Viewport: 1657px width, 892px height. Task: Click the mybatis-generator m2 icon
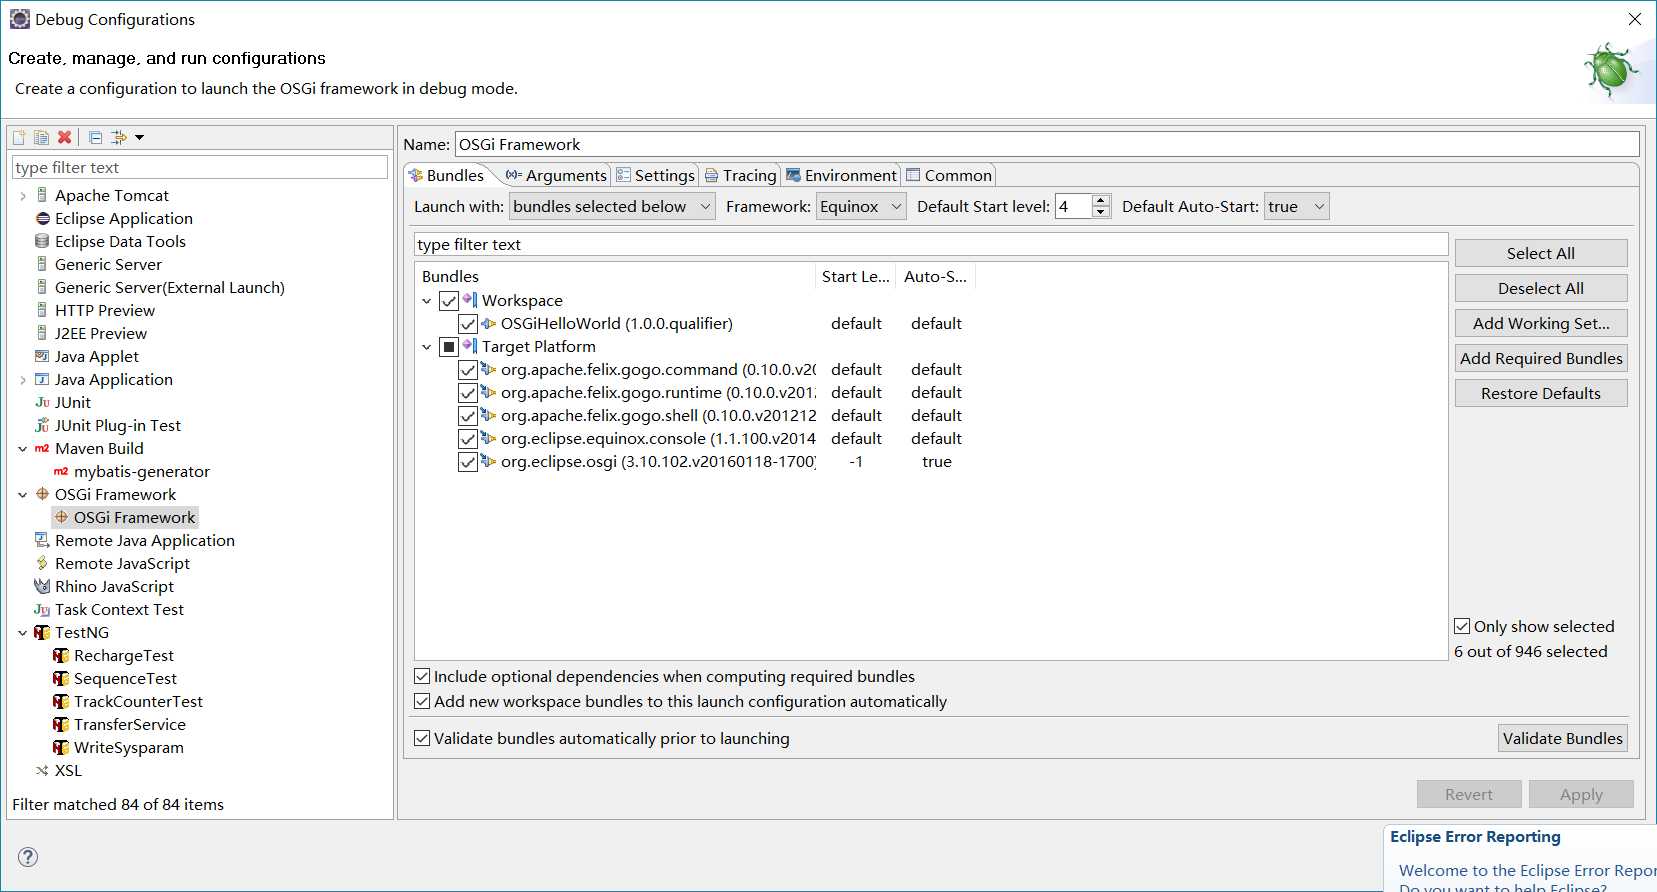61,471
